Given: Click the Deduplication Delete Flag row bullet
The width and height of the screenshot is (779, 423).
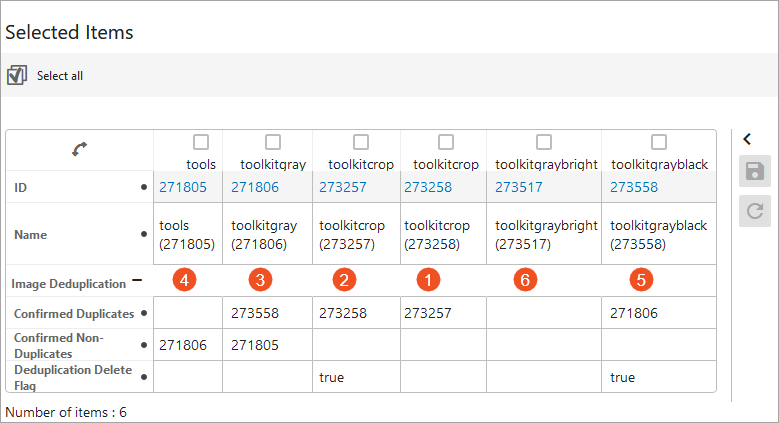Looking at the screenshot, I should (x=146, y=377).
